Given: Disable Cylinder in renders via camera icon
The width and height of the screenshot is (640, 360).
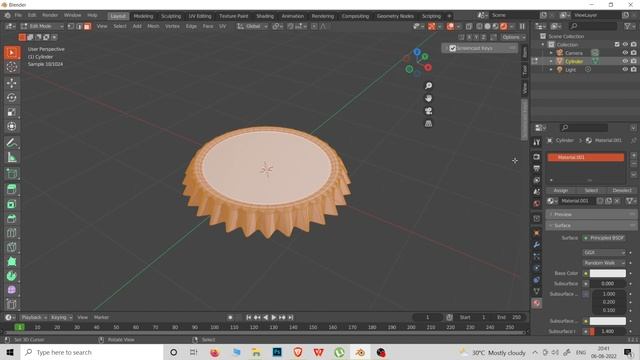Looking at the screenshot, I should [x=633, y=61].
